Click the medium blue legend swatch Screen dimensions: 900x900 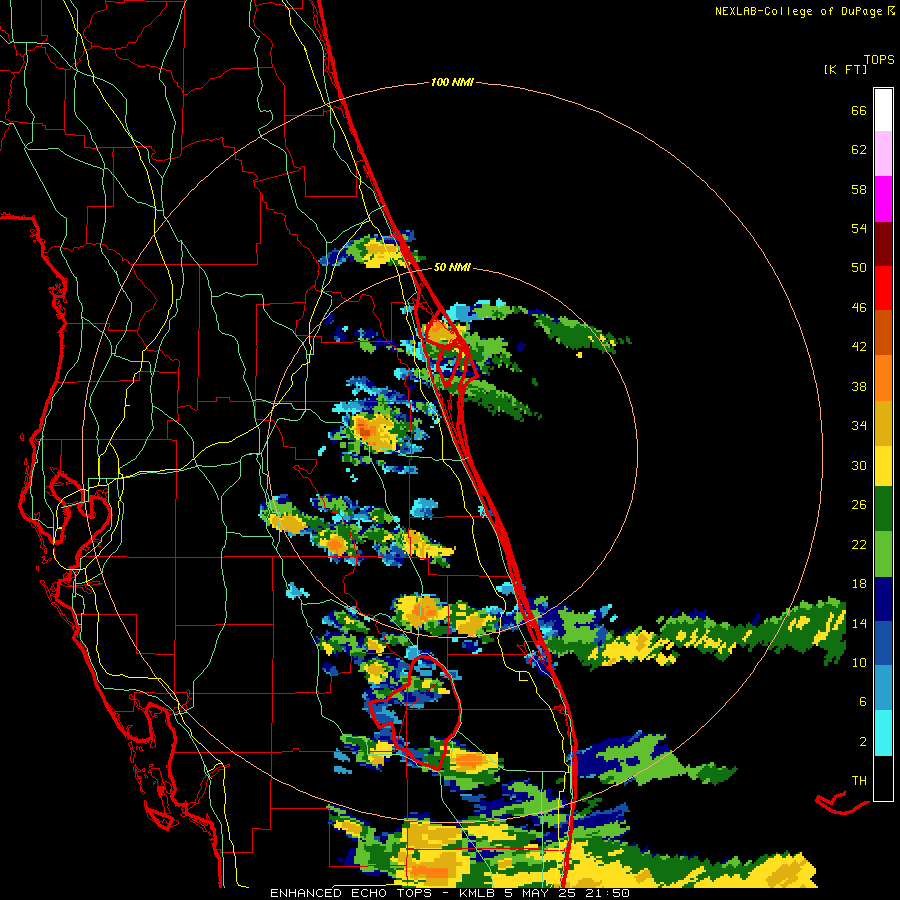883,643
